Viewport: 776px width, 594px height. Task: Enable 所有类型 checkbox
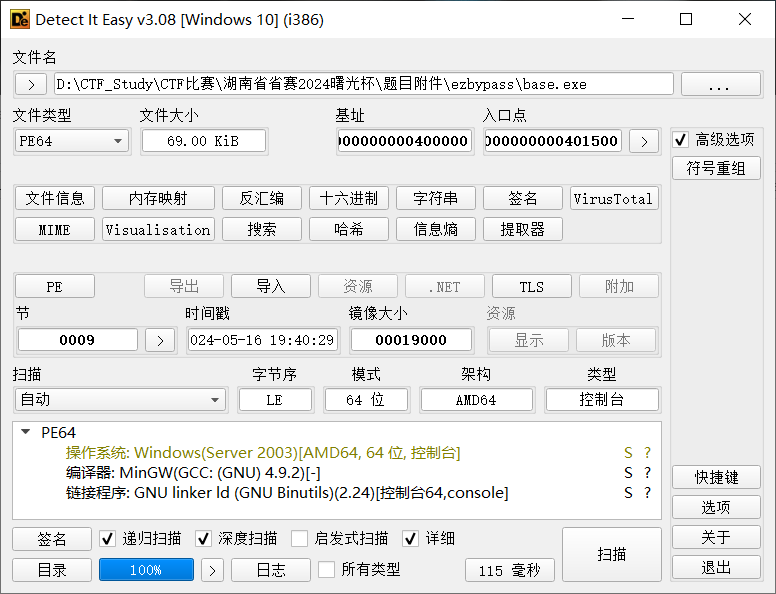point(326,570)
